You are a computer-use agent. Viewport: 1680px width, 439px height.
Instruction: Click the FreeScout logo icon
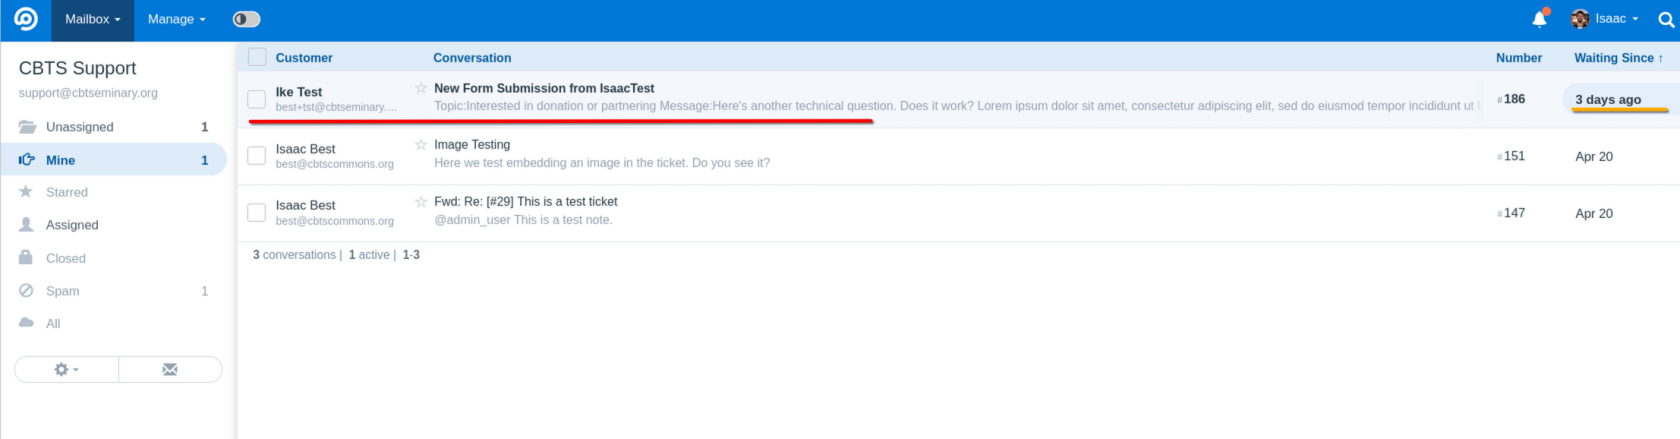[x=26, y=19]
